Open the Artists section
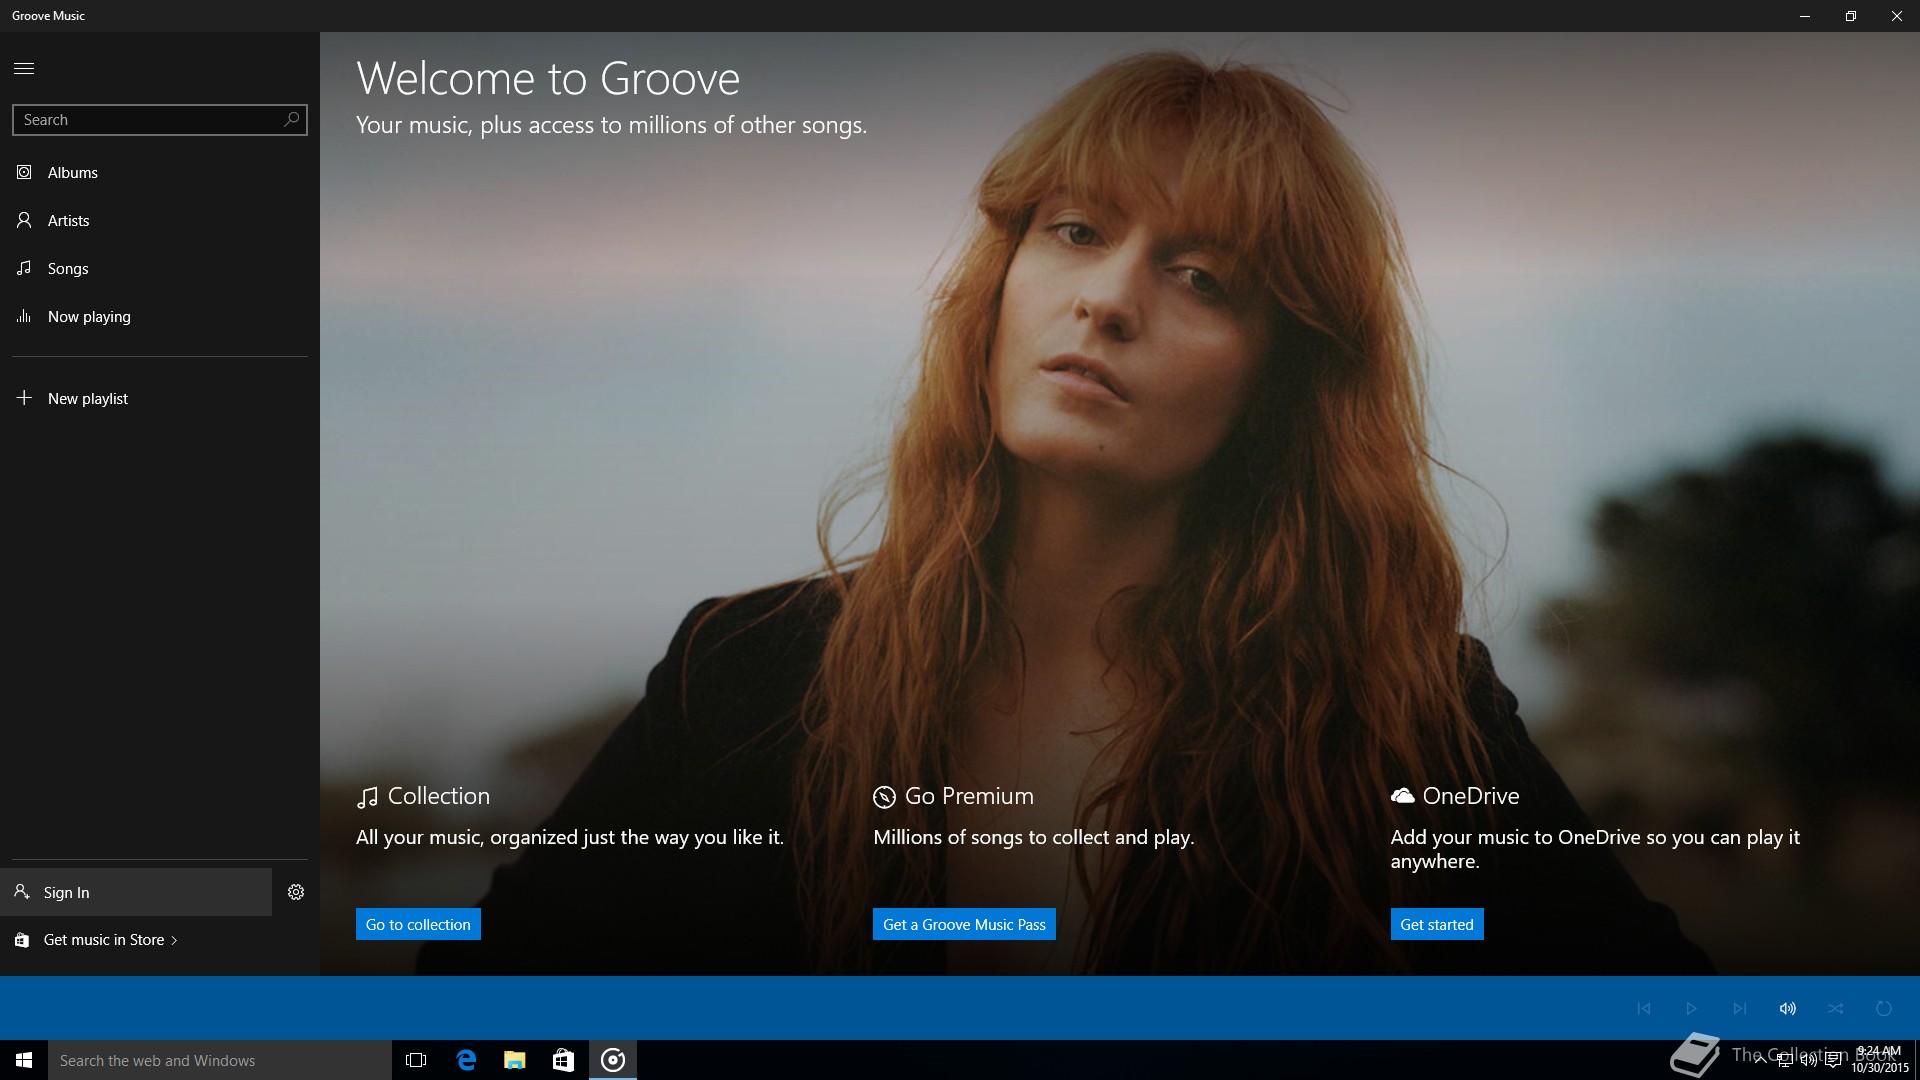The width and height of the screenshot is (1920, 1080). [160, 220]
